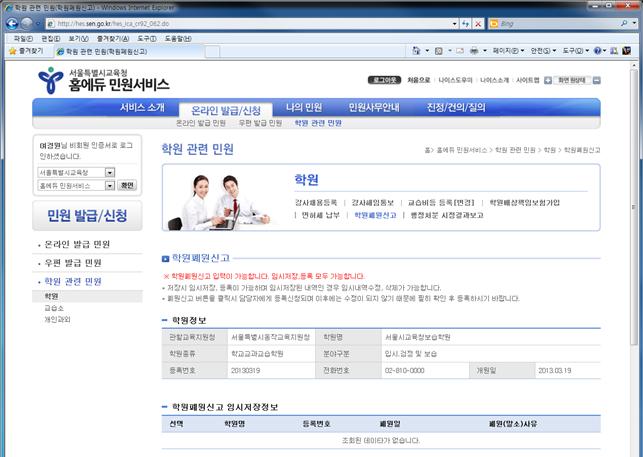Click the 로그아웃 button

tap(384, 79)
